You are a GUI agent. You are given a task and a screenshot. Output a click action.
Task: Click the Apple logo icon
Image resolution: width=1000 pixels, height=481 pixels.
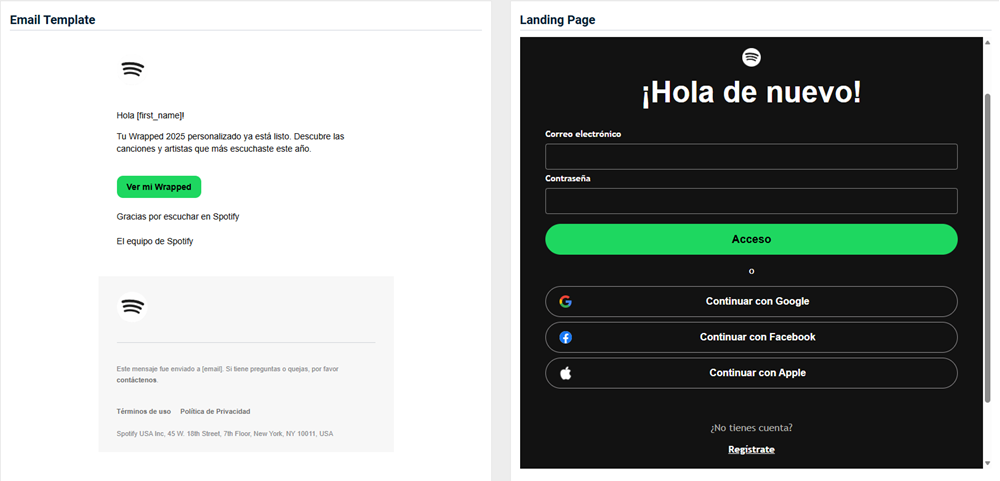(566, 373)
